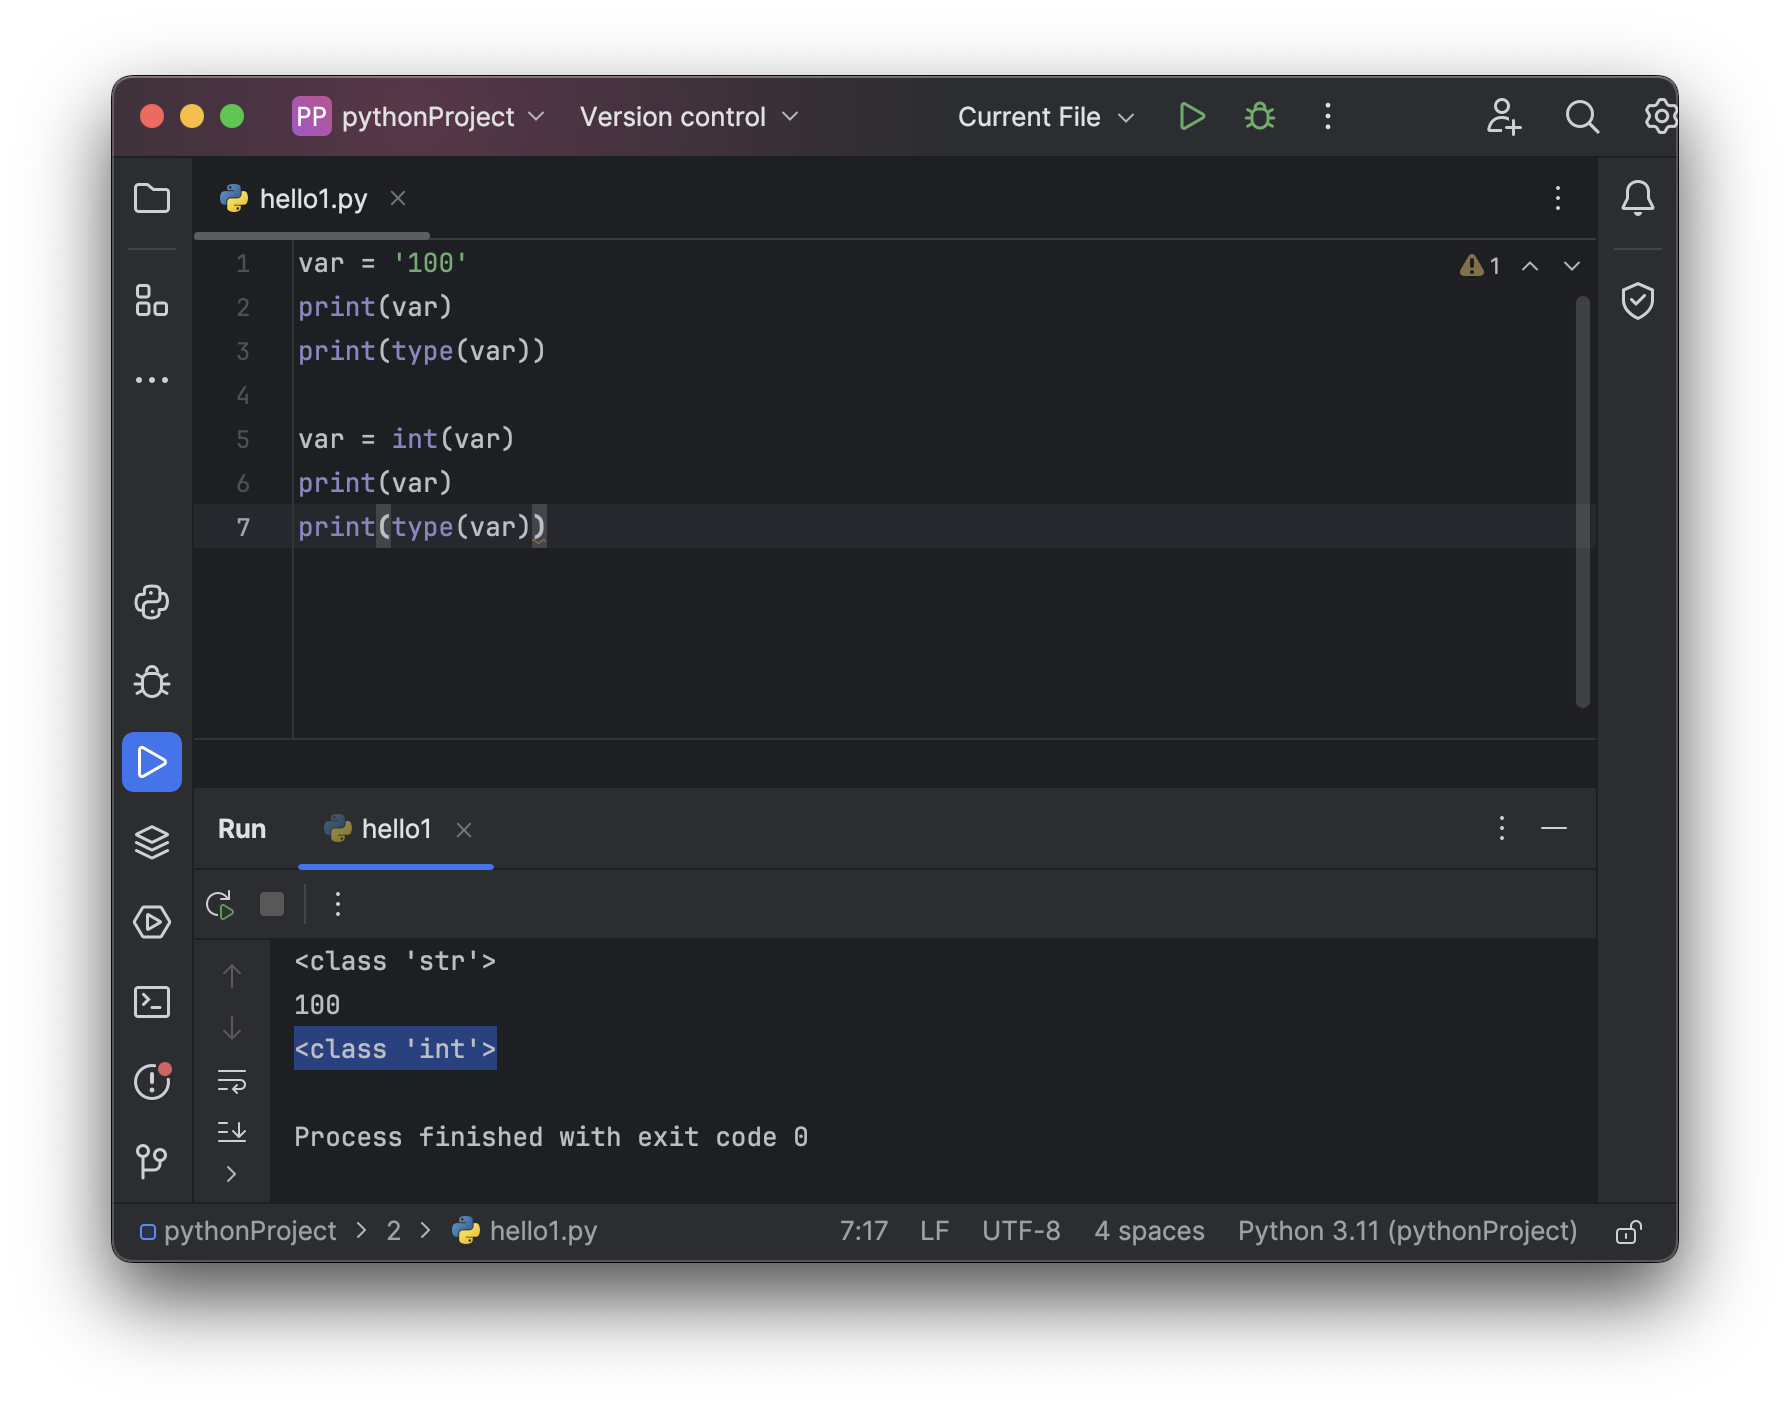Open the Terminal tool window
Viewport: 1790px width, 1410px height.
coord(152,1002)
